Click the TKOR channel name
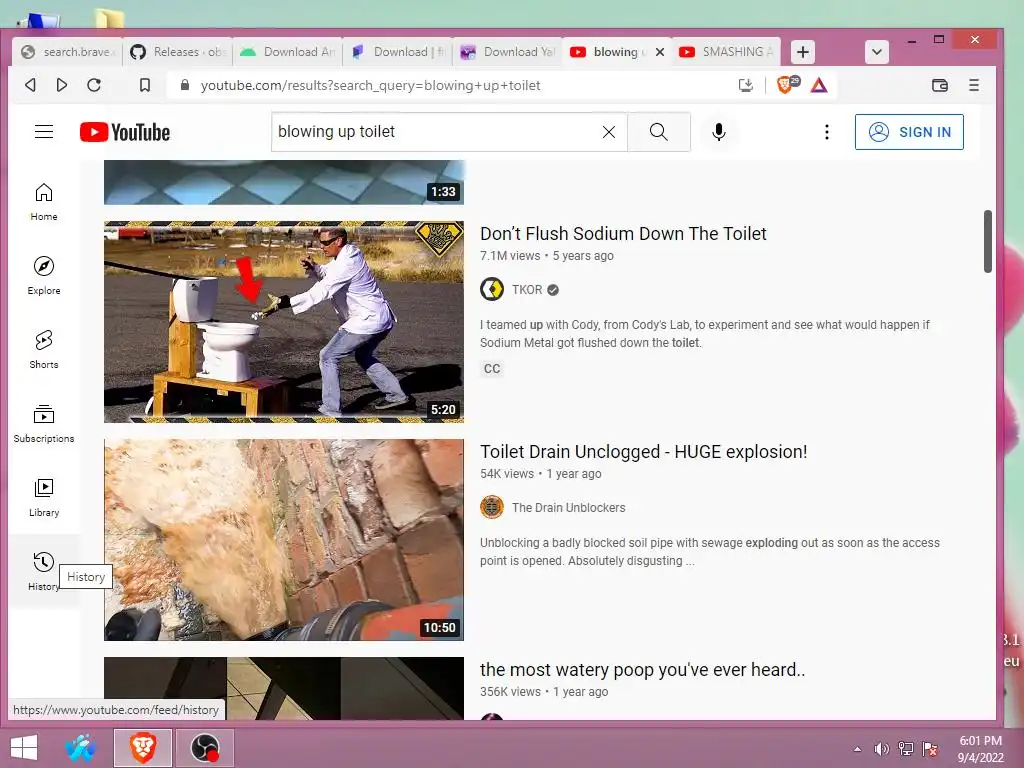 (527, 289)
